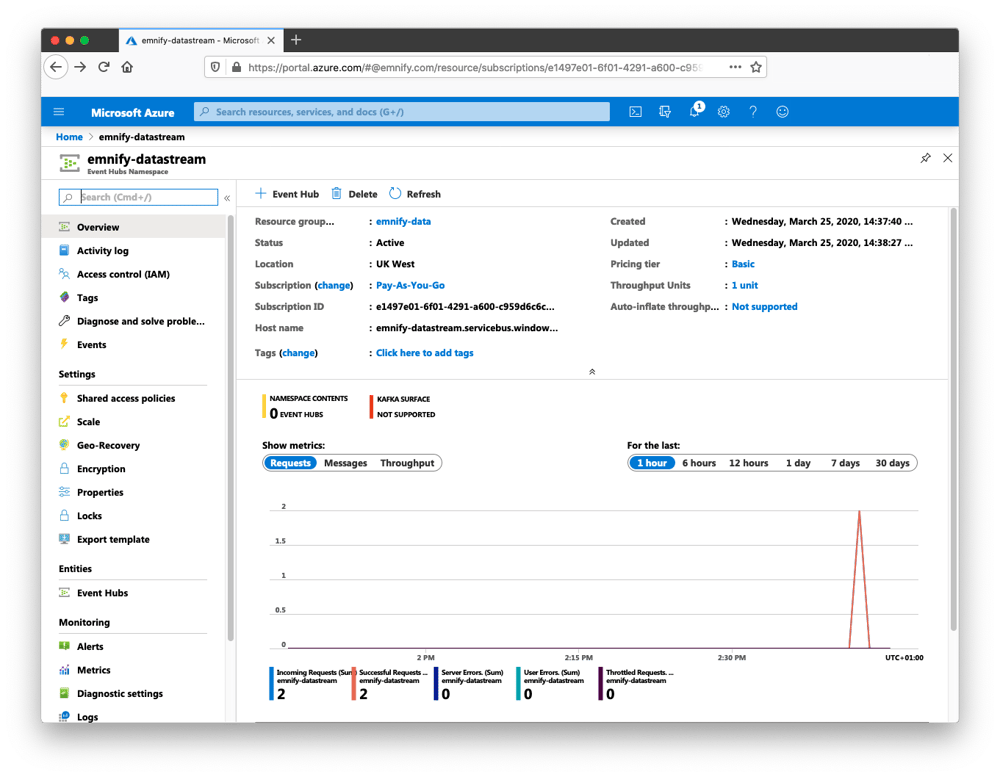The width and height of the screenshot is (1000, 777).
Task: Change the subscription via the change link
Action: 334,285
